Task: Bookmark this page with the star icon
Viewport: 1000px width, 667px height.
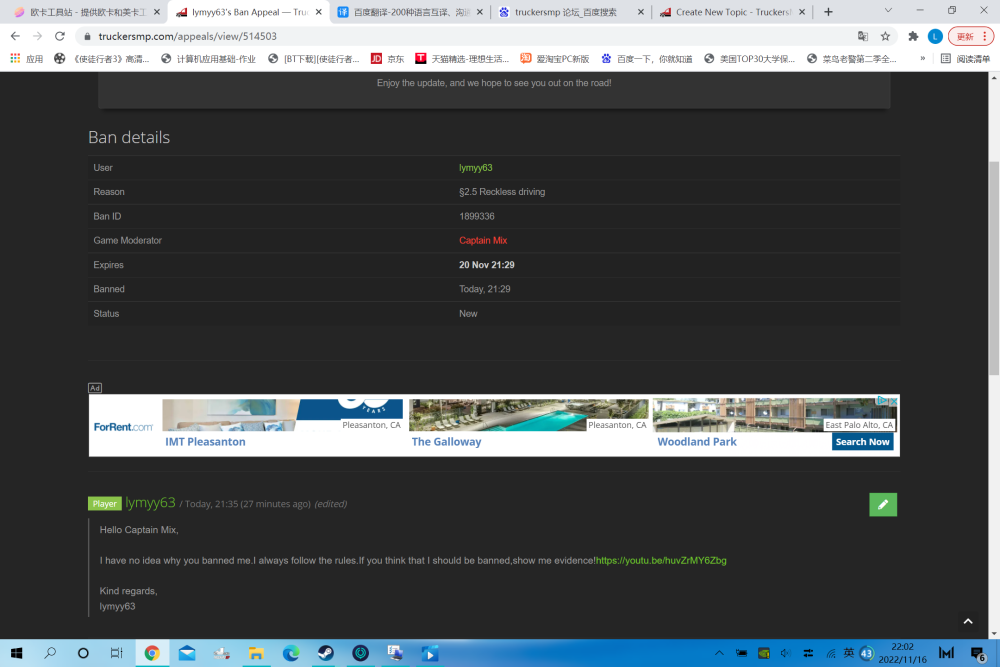Action: pyautogui.click(x=885, y=36)
